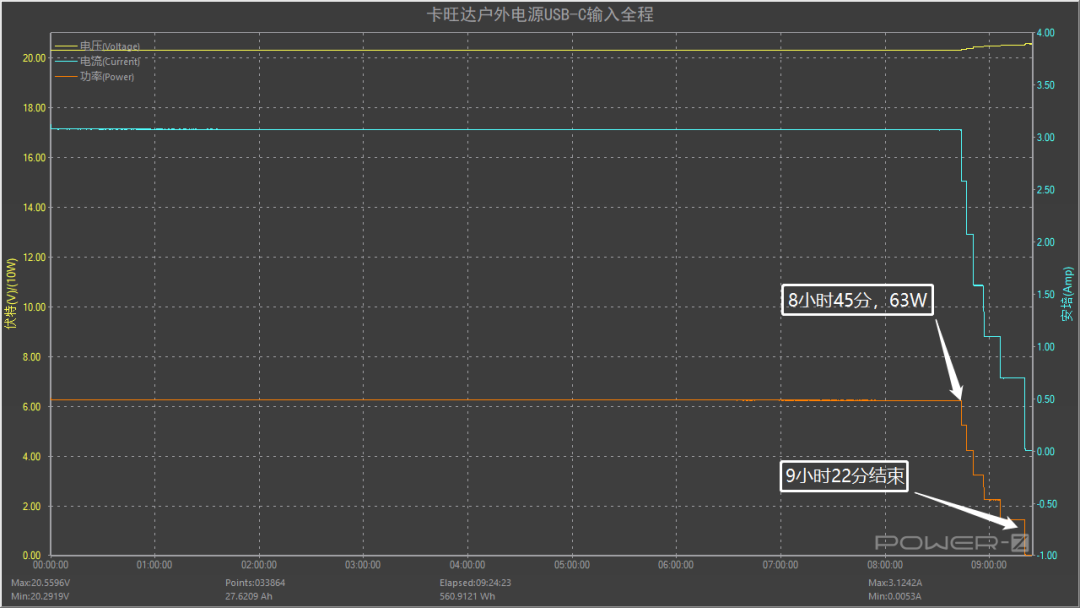Image resolution: width=1080 pixels, height=608 pixels.
Task: Click the 08:00:00 time axis tick
Action: tap(885, 565)
